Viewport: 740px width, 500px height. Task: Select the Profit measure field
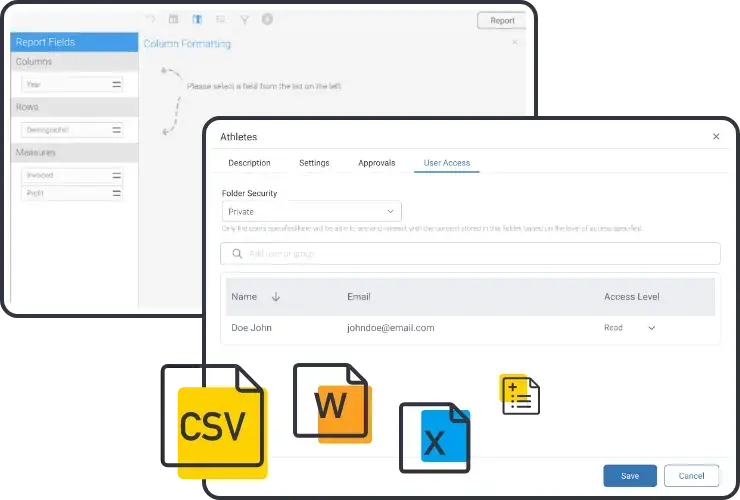pos(72,194)
